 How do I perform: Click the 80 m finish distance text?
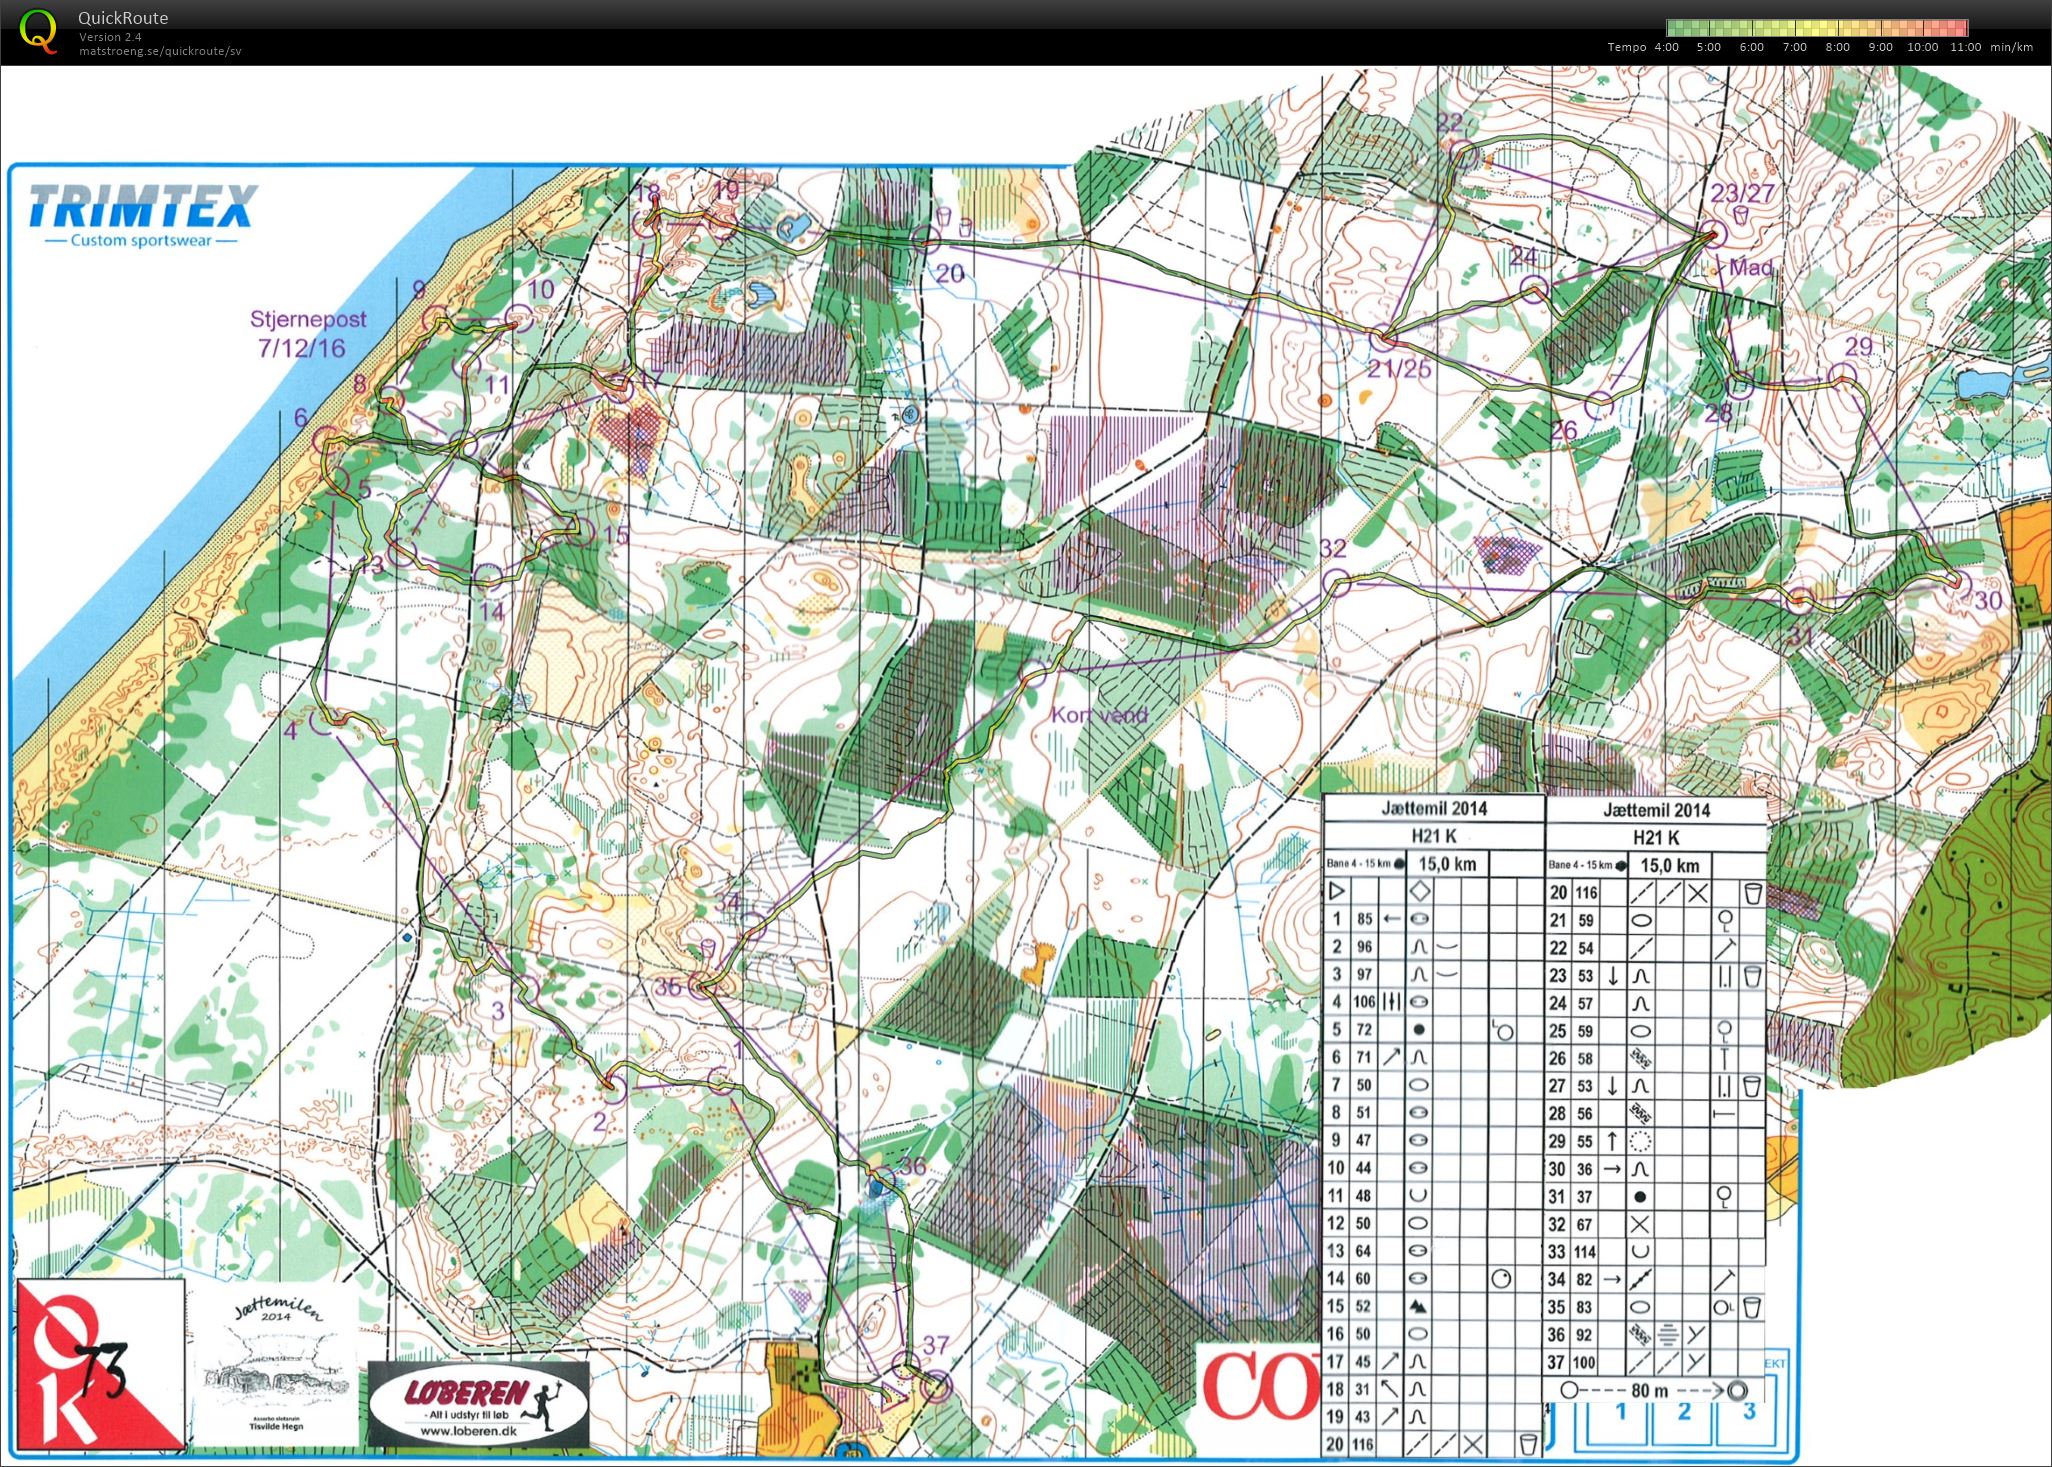[x=1649, y=1390]
